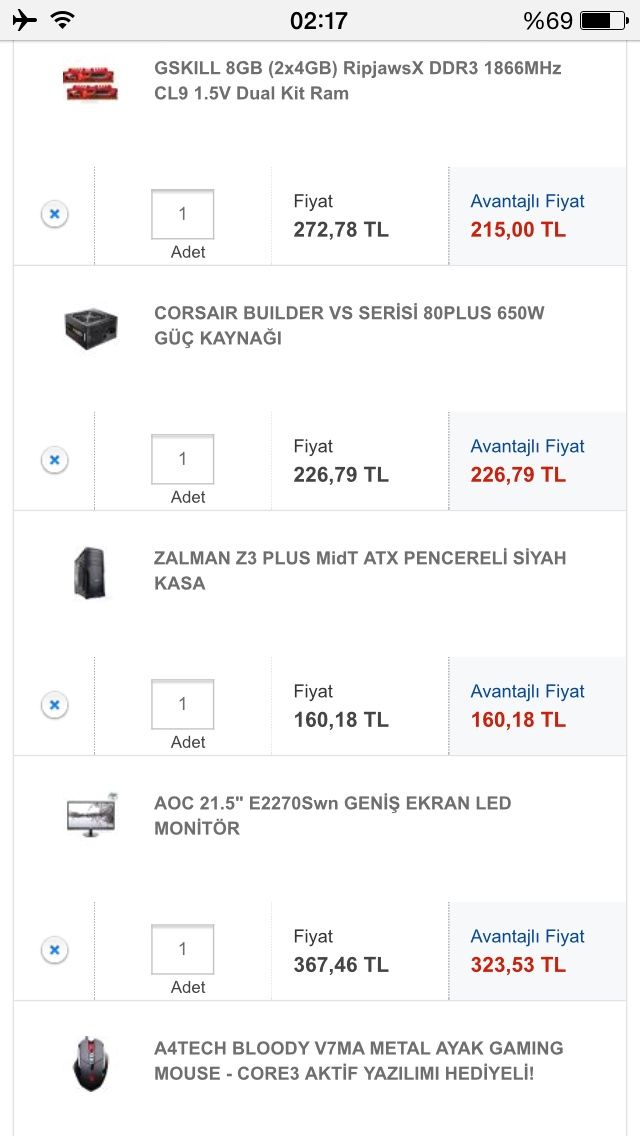Edit quantity field for GSKILL RAM
Image resolution: width=640 pixels, height=1136 pixels.
point(183,214)
